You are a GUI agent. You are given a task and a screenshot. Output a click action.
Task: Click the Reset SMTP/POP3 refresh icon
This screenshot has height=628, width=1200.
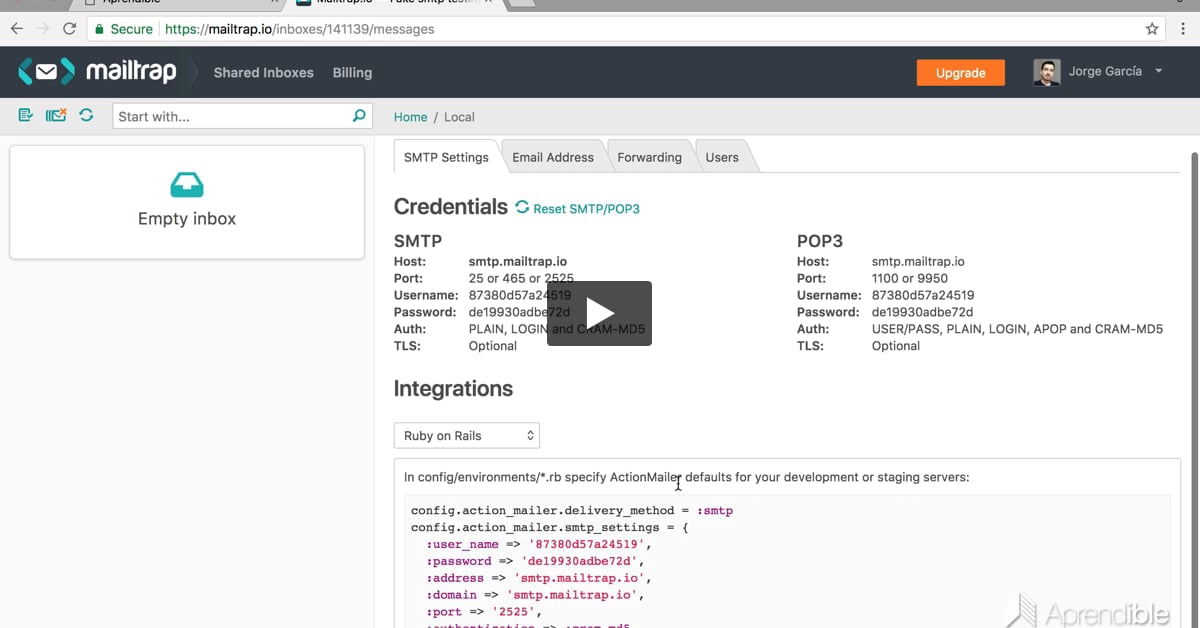[522, 207]
